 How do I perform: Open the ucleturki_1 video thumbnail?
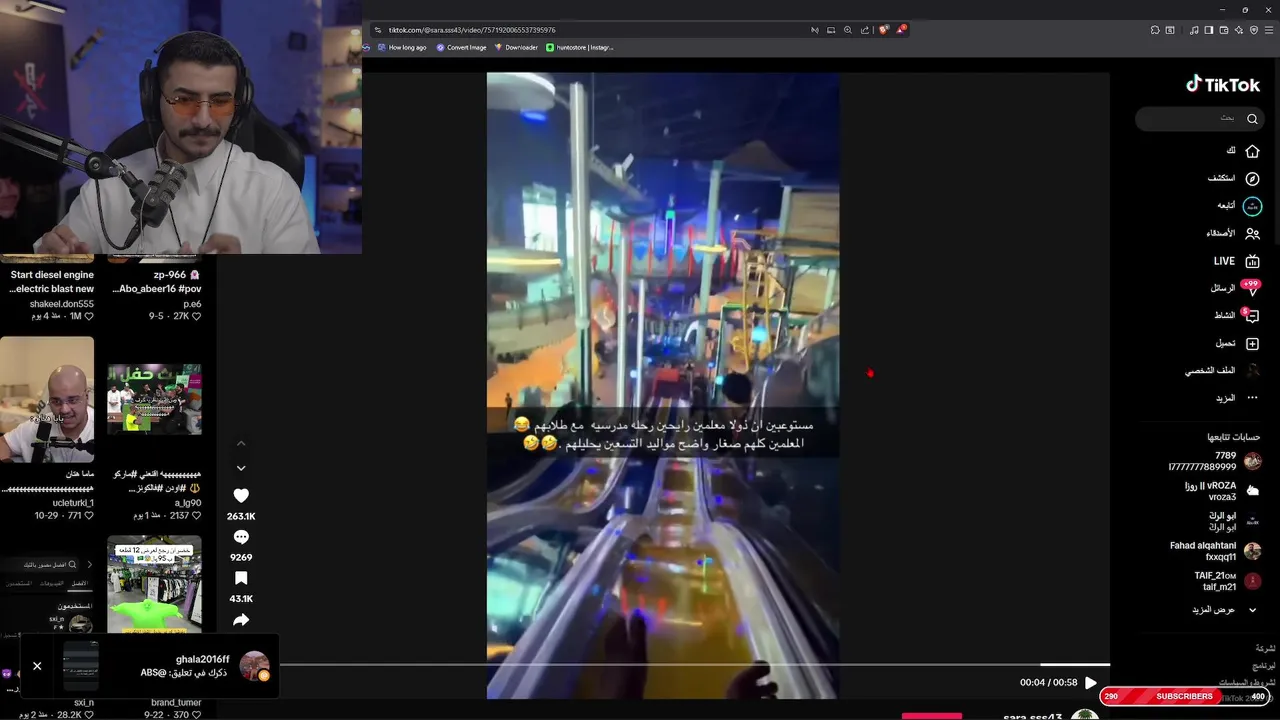(47, 400)
